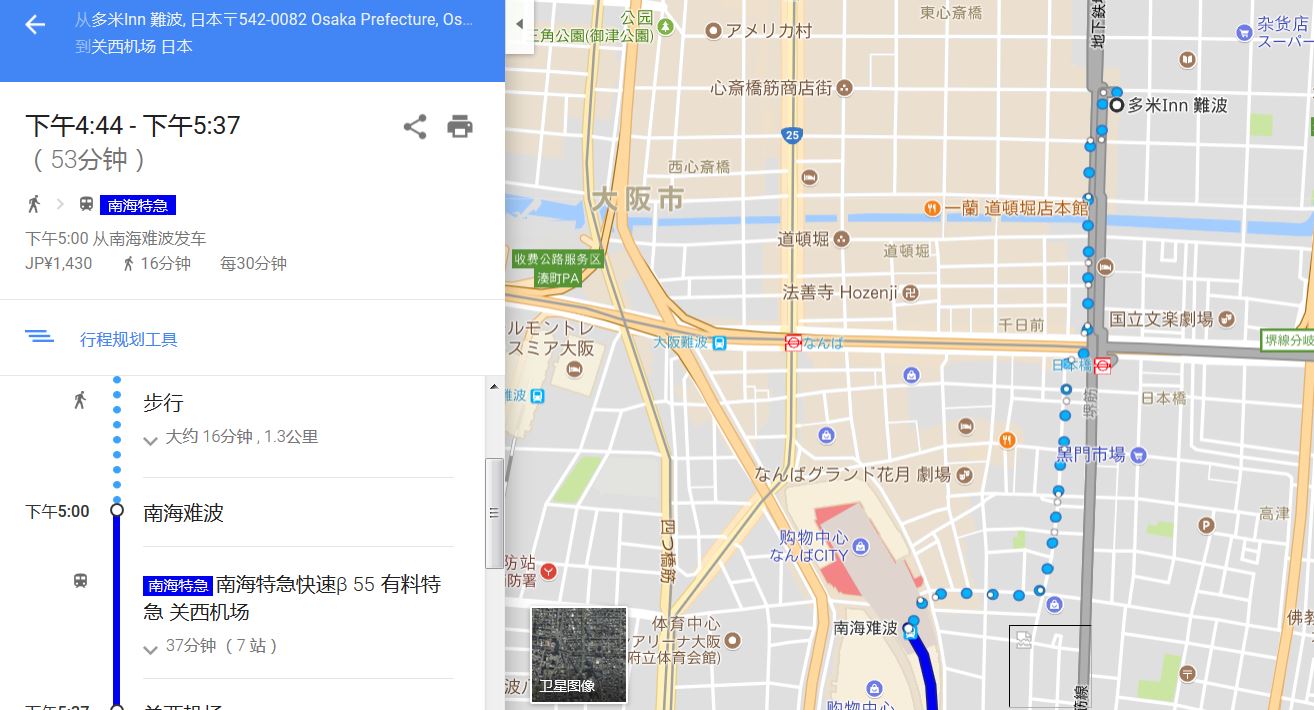Click the 法善寺 Hozenji temple marker
Viewport: 1314px width, 710px height.
pyautogui.click(x=910, y=293)
